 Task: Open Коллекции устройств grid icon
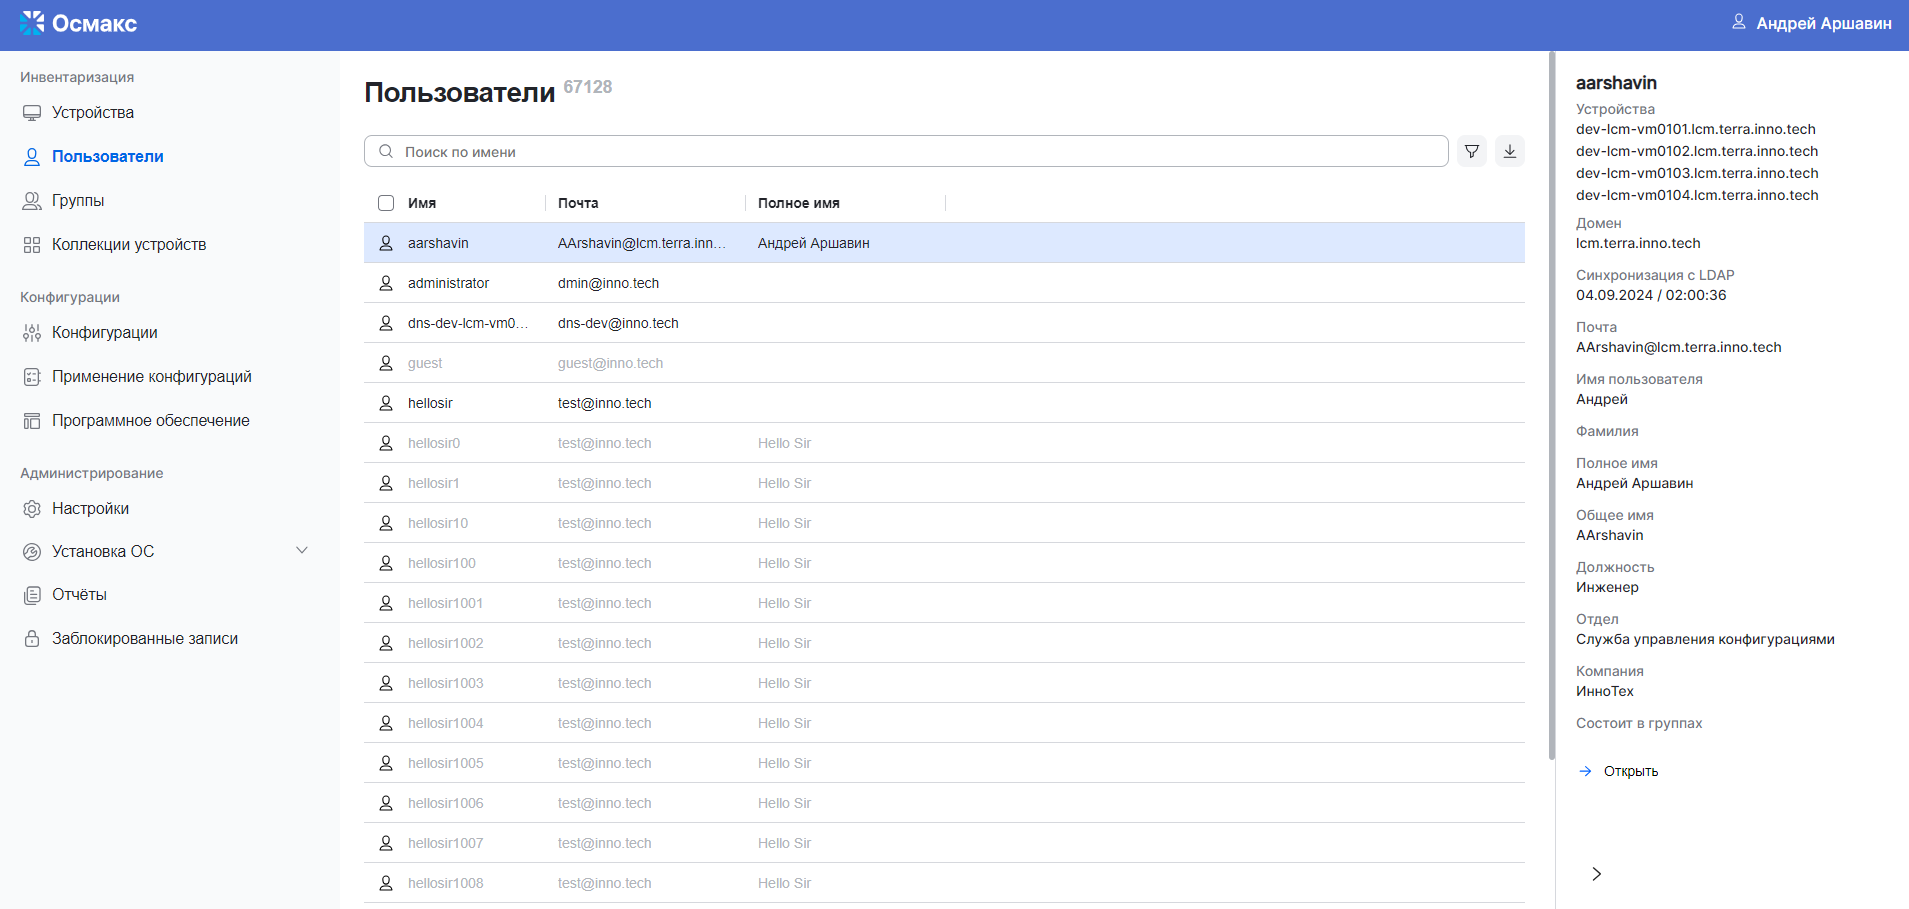32,245
